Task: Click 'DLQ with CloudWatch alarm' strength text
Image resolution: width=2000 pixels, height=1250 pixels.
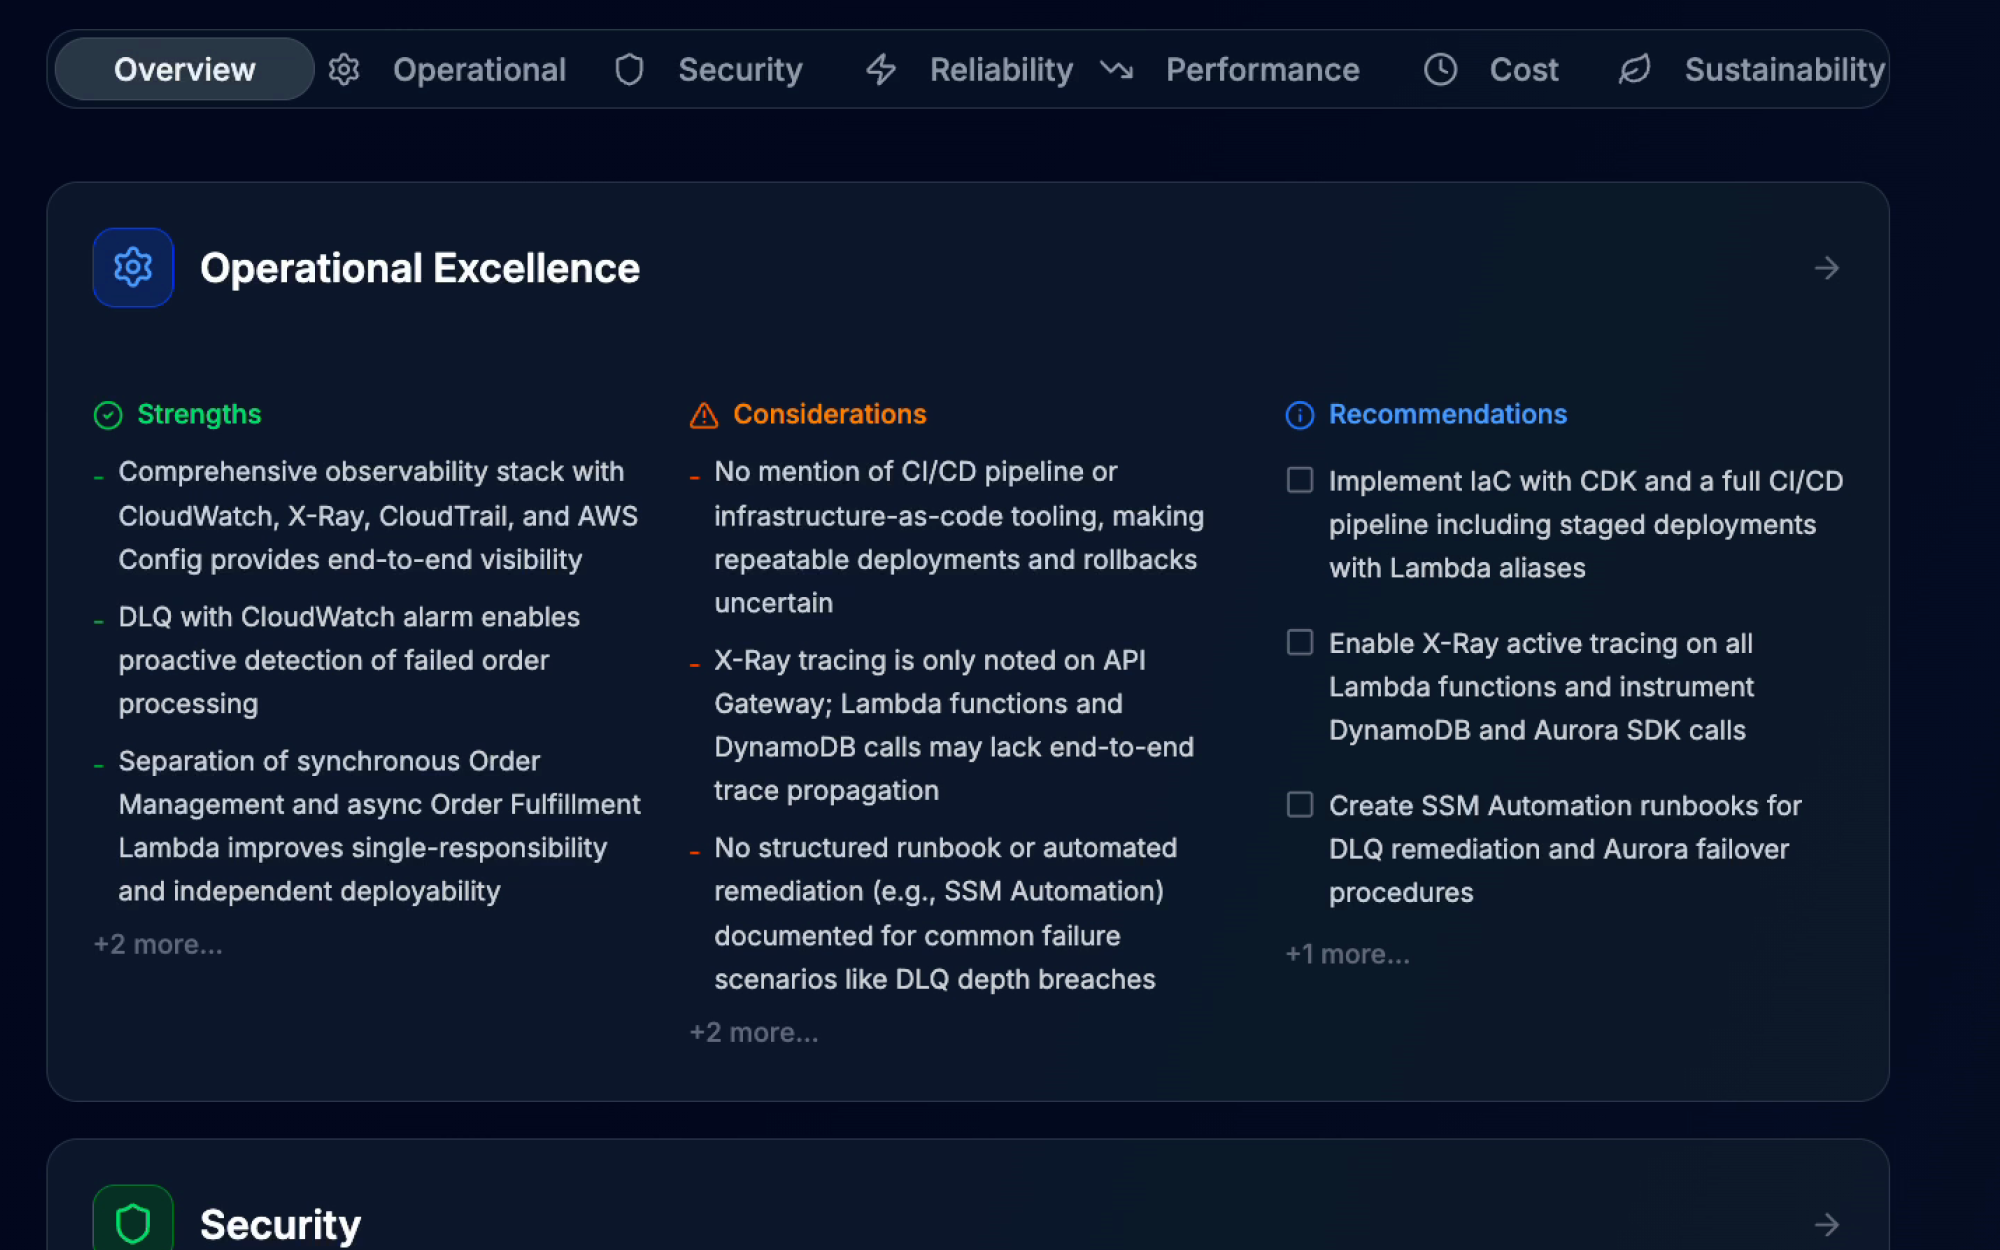Action: (349, 660)
